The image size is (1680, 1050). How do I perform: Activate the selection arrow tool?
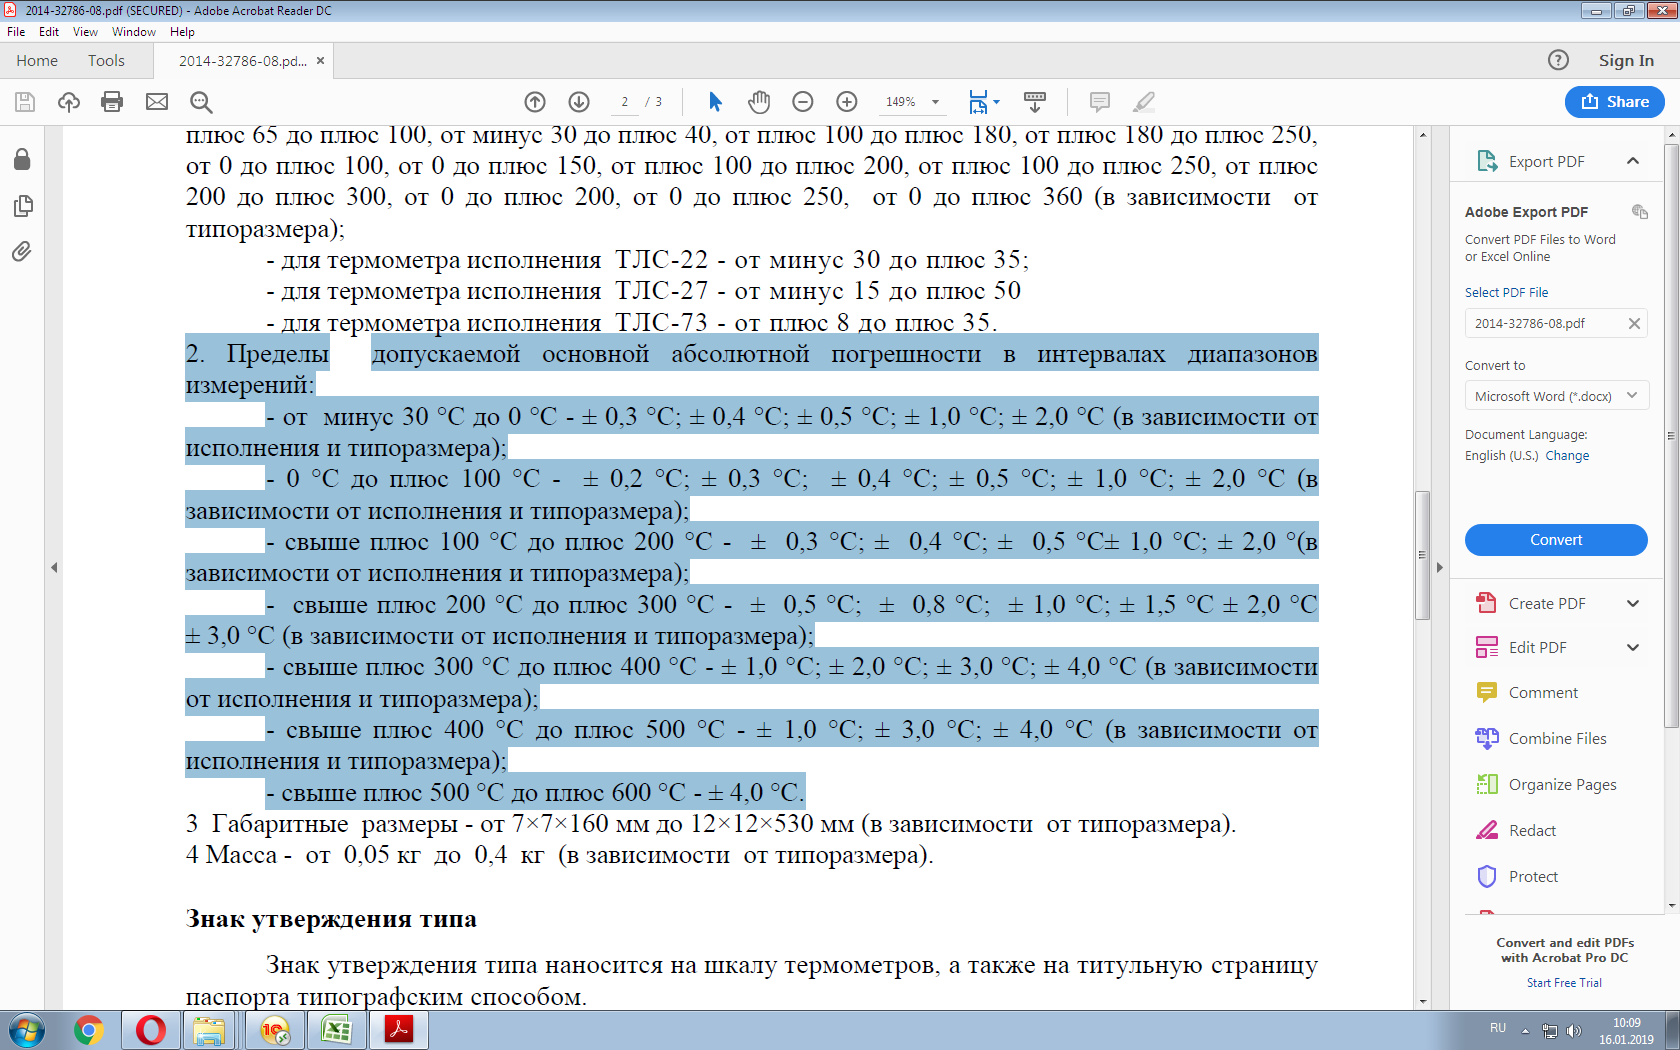pos(715,102)
